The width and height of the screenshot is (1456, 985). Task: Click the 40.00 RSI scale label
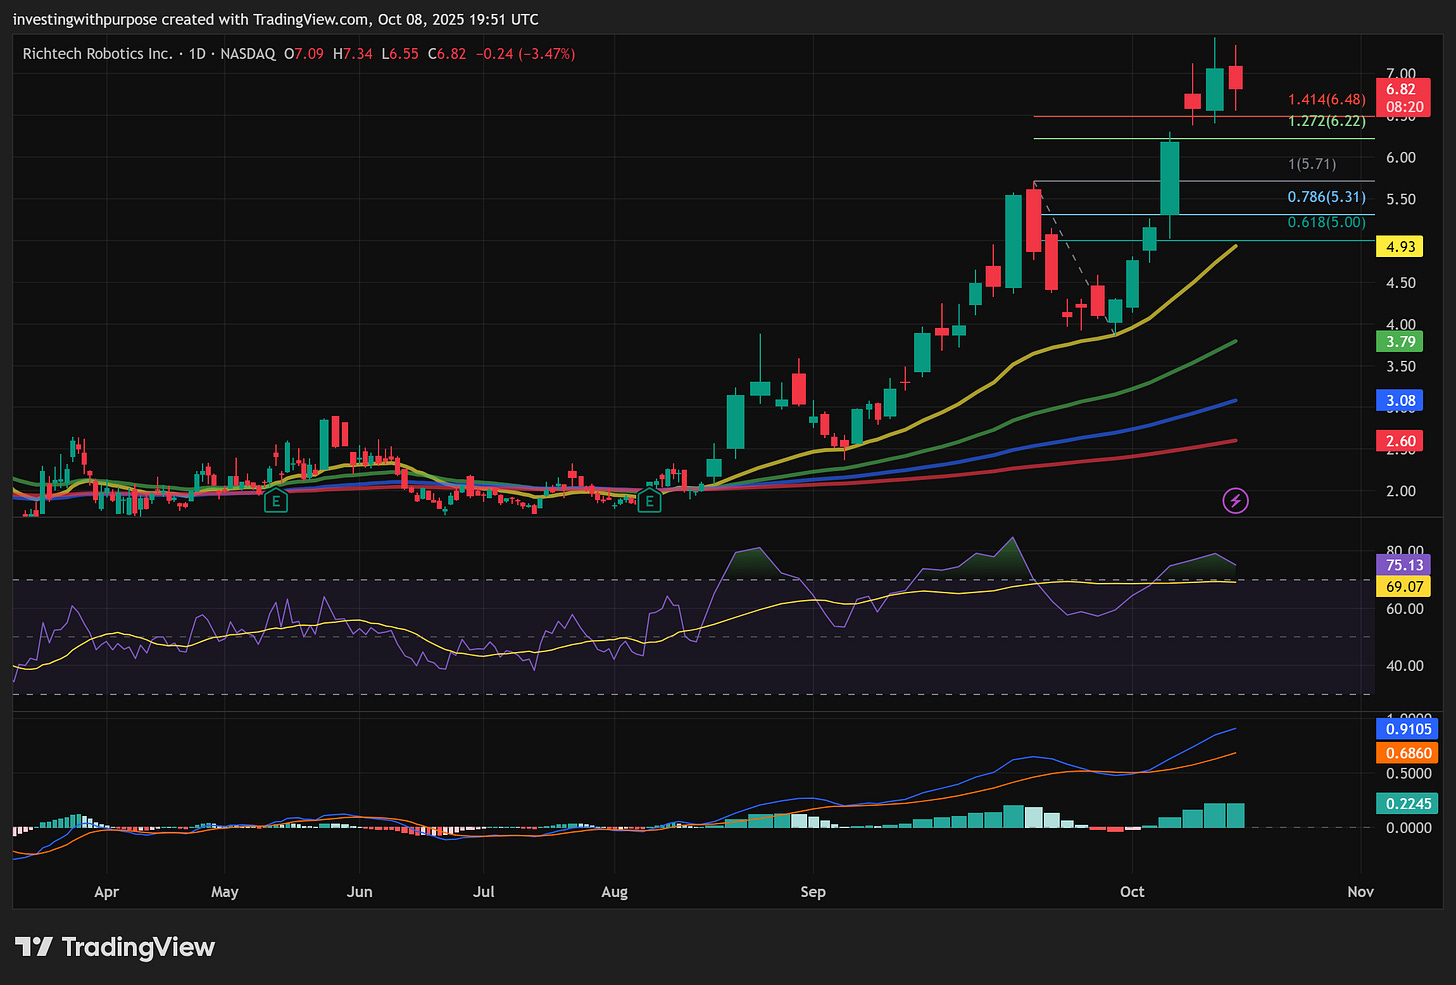point(1405,666)
